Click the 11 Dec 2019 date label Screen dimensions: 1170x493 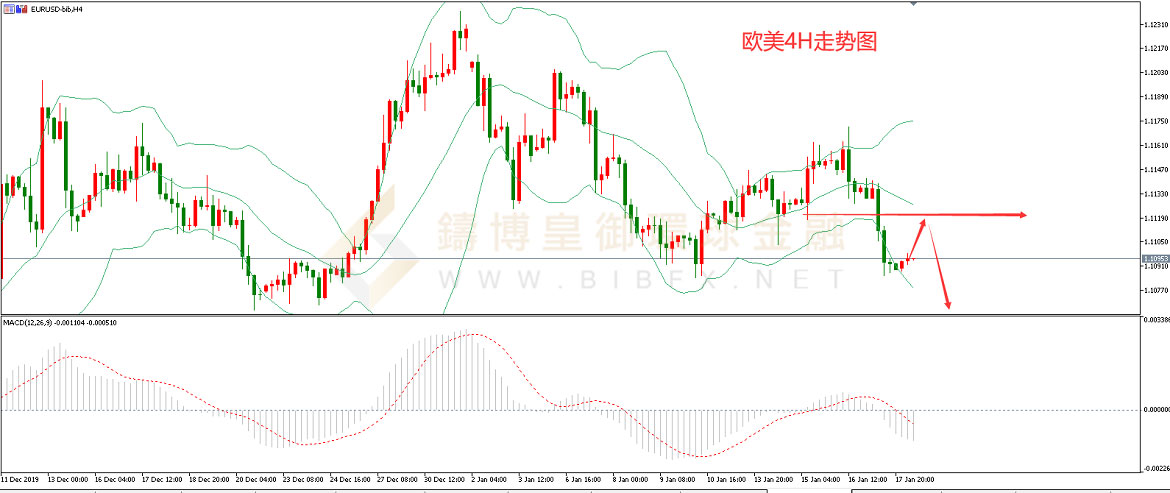22,479
